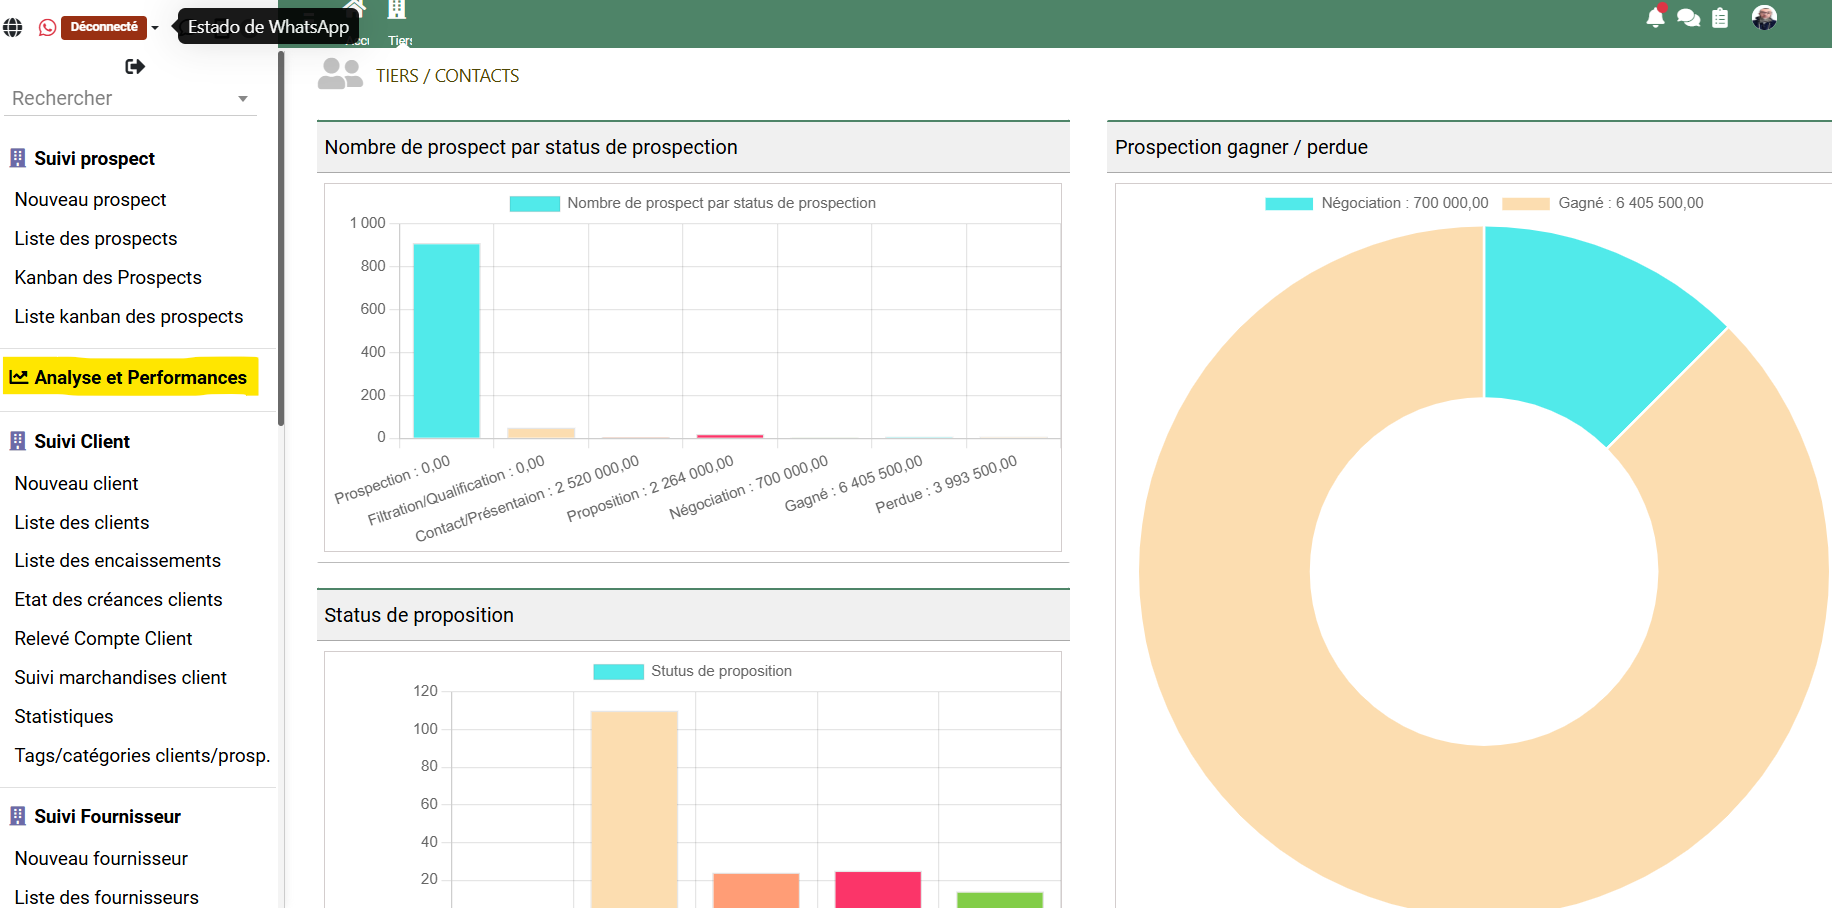Open notifications via the bell icon
Screen dimensions: 1832x908
click(x=1655, y=18)
